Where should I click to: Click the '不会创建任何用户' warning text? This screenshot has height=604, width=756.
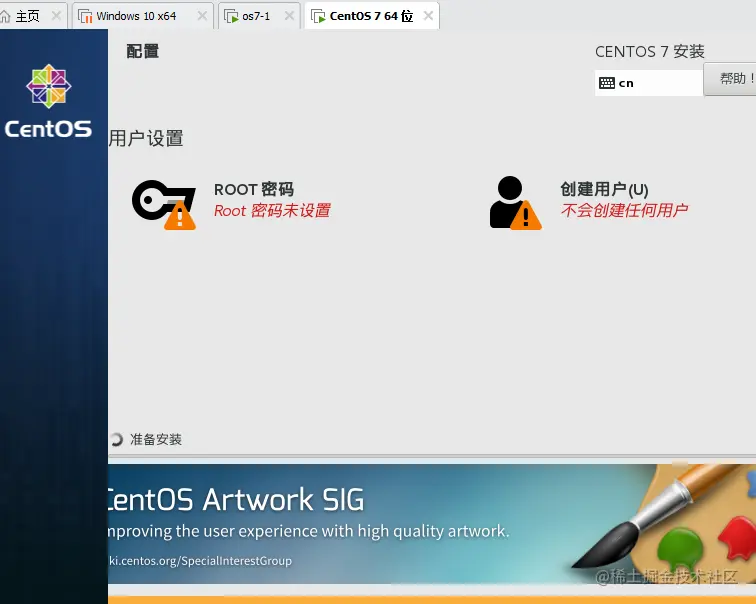click(624, 210)
